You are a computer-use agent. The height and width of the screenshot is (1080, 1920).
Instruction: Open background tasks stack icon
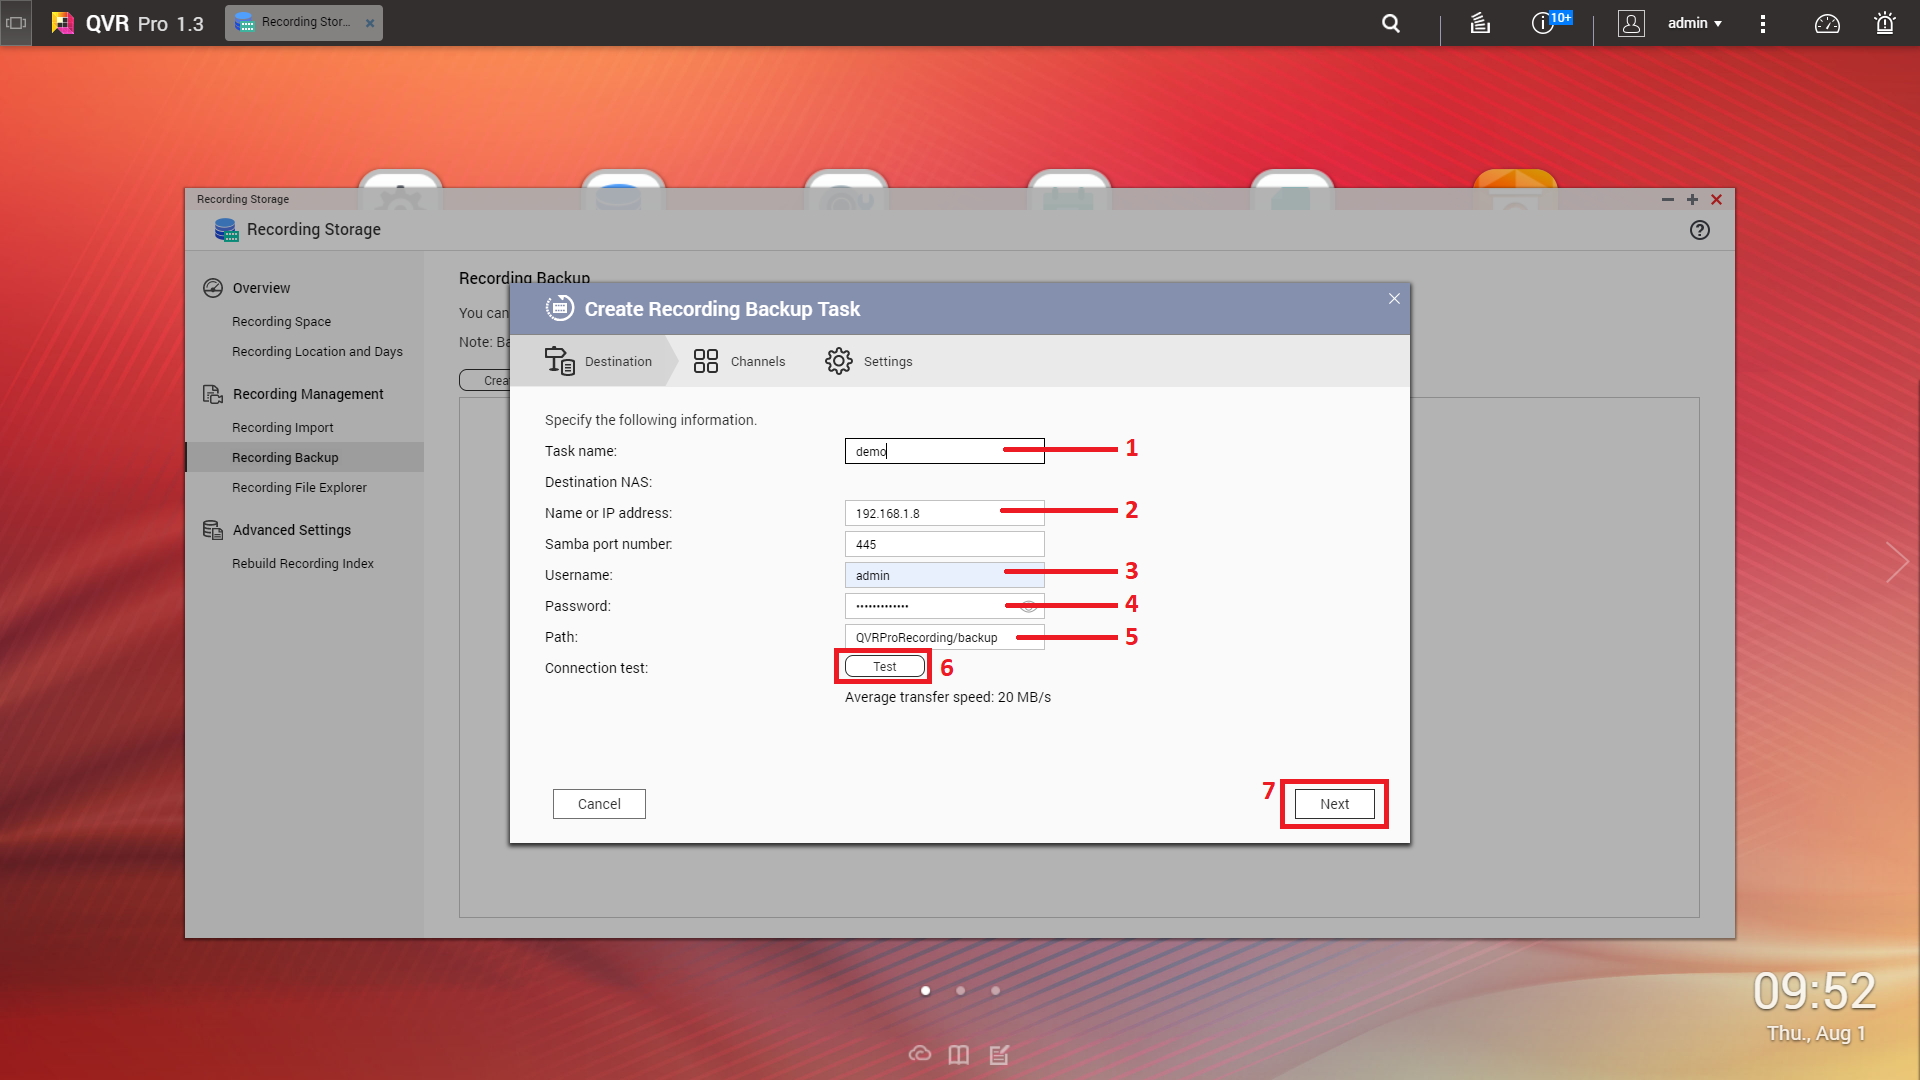click(x=1480, y=23)
